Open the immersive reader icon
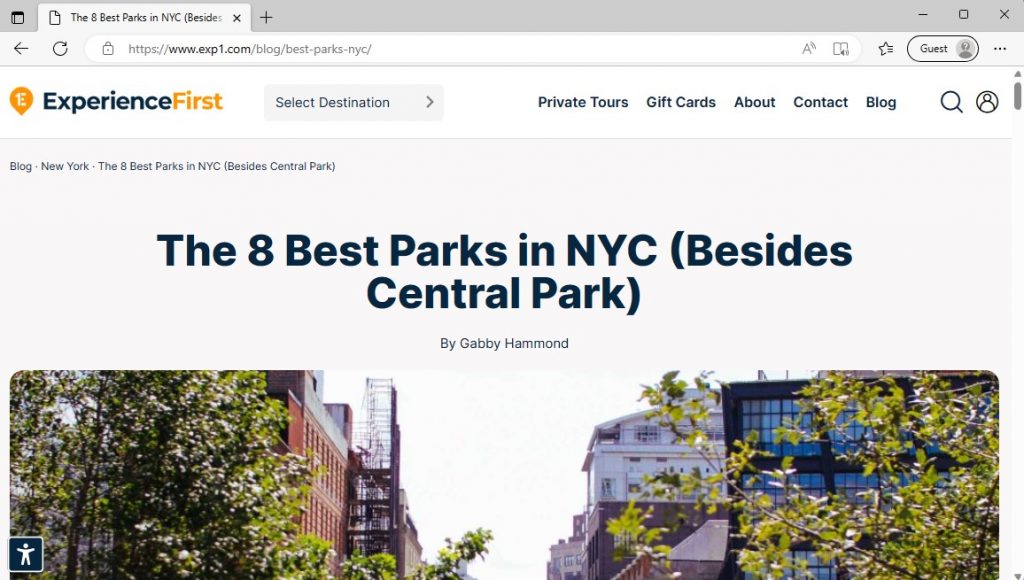 [x=841, y=48]
